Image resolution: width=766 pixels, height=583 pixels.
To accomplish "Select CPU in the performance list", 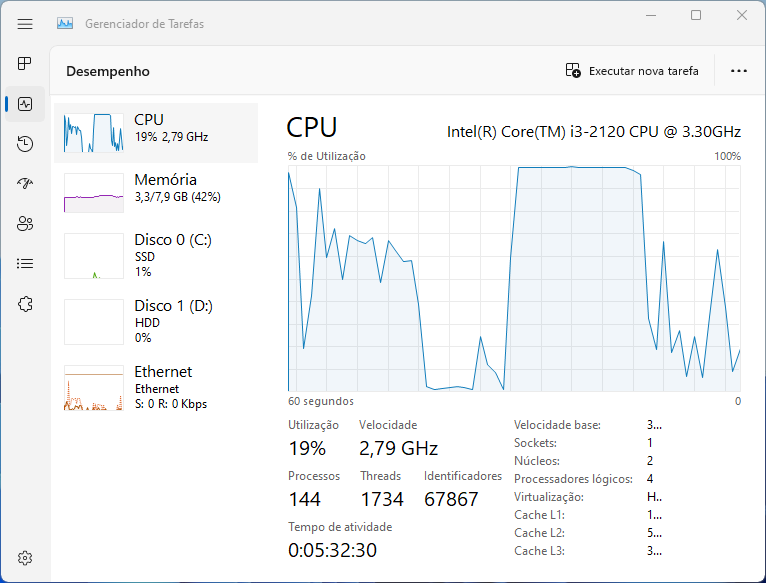I will point(156,133).
